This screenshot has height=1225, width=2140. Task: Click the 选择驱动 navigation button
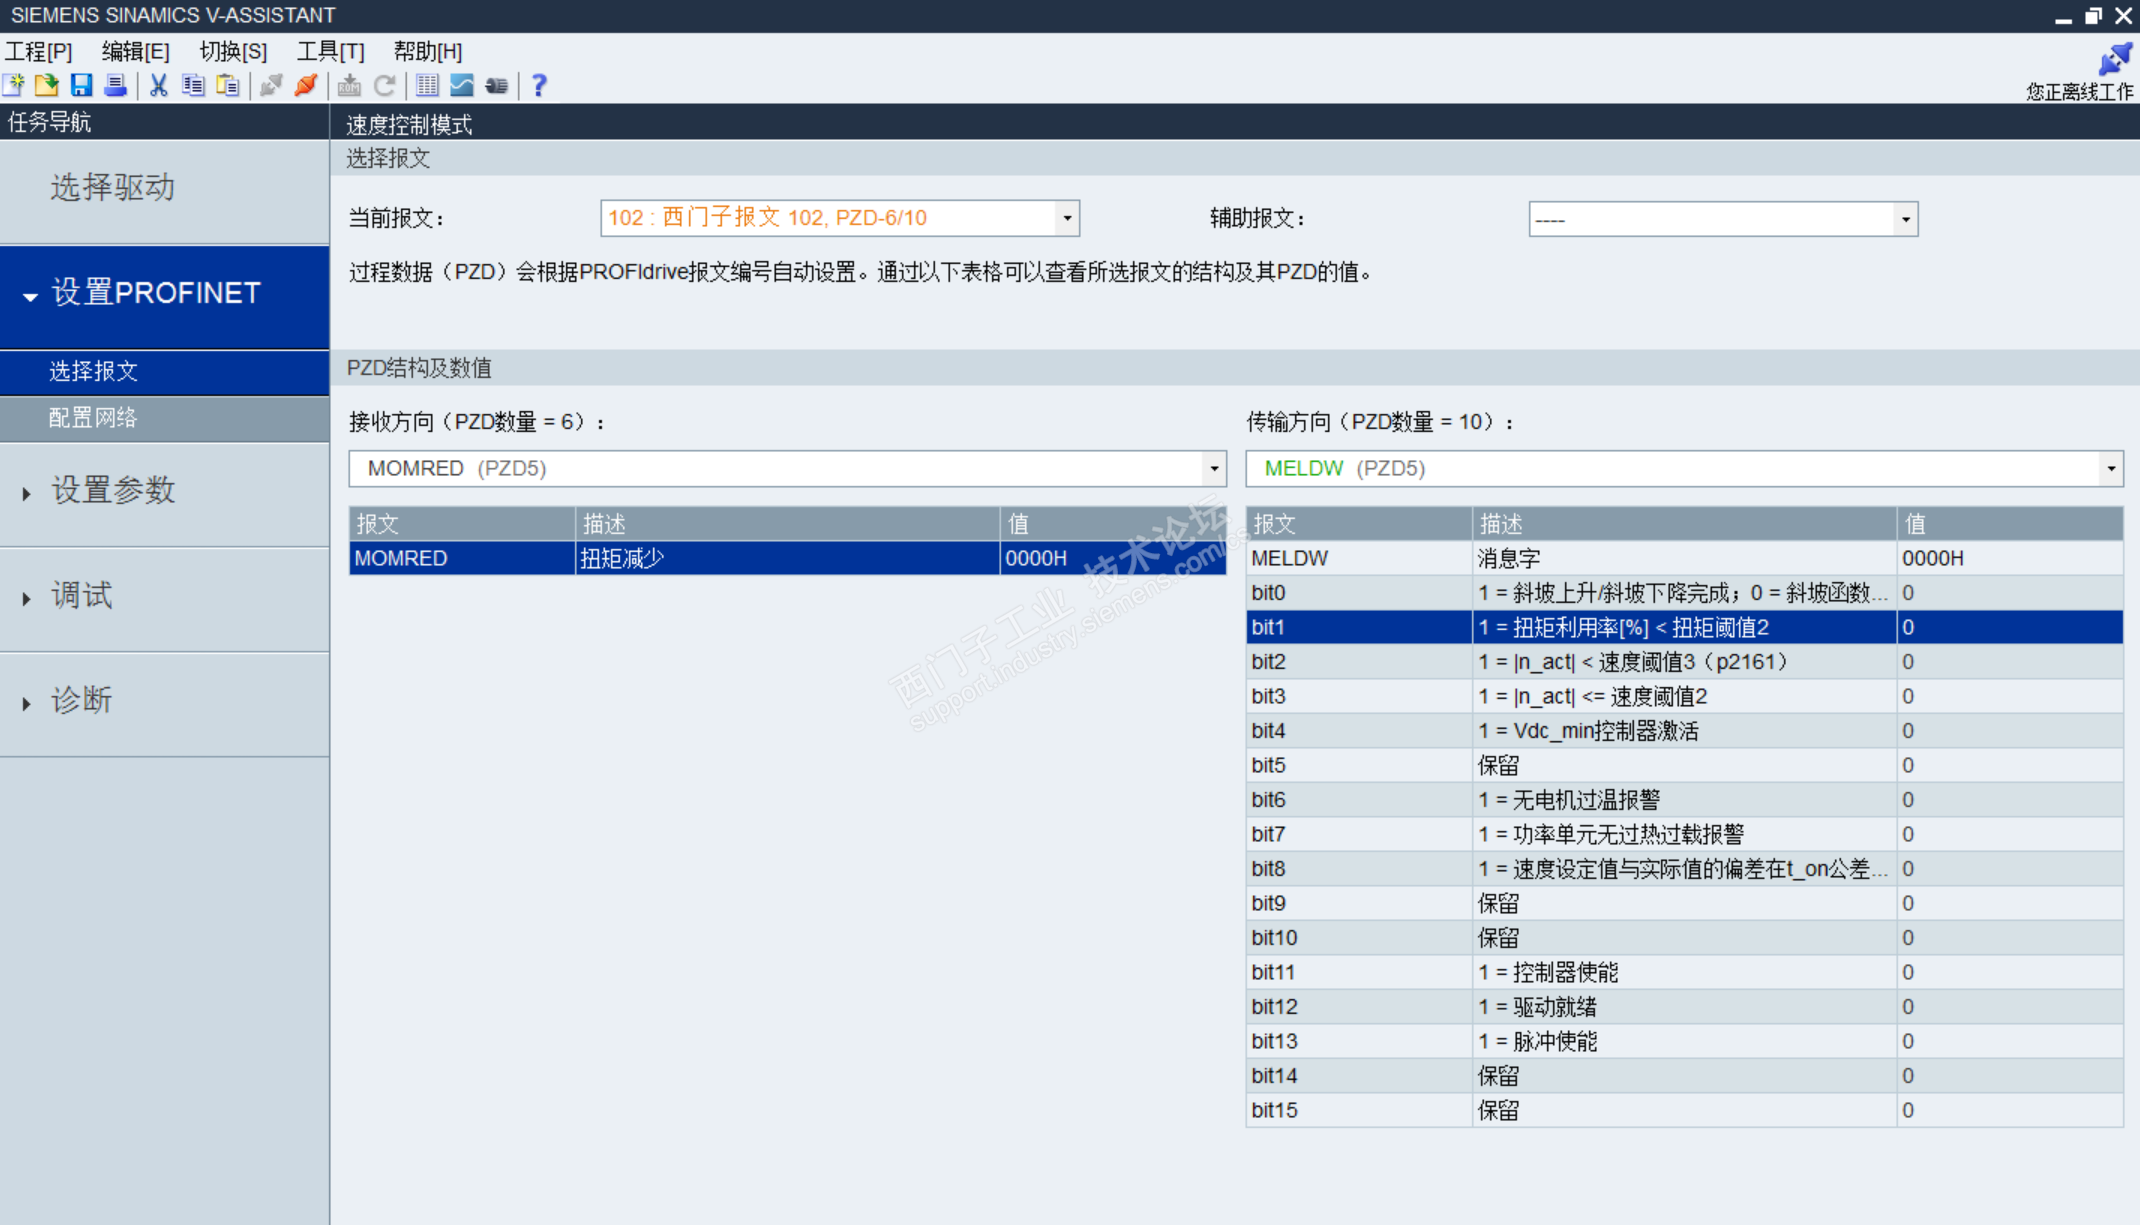coord(113,188)
